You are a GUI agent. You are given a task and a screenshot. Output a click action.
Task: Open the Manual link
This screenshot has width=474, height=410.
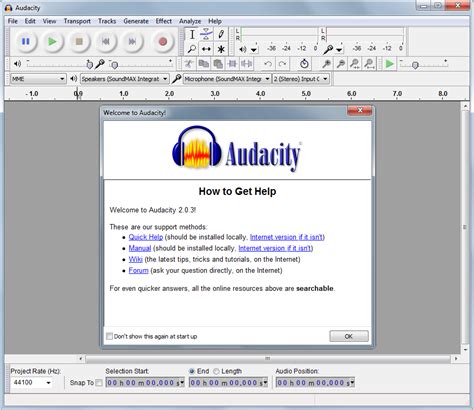click(140, 248)
